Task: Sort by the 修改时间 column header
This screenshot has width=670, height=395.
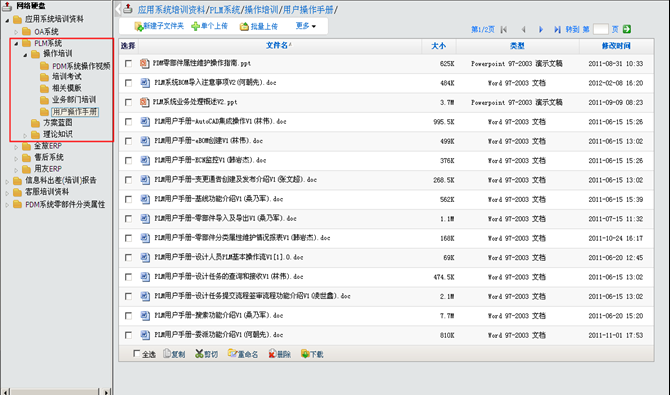Action: pyautogui.click(x=616, y=46)
